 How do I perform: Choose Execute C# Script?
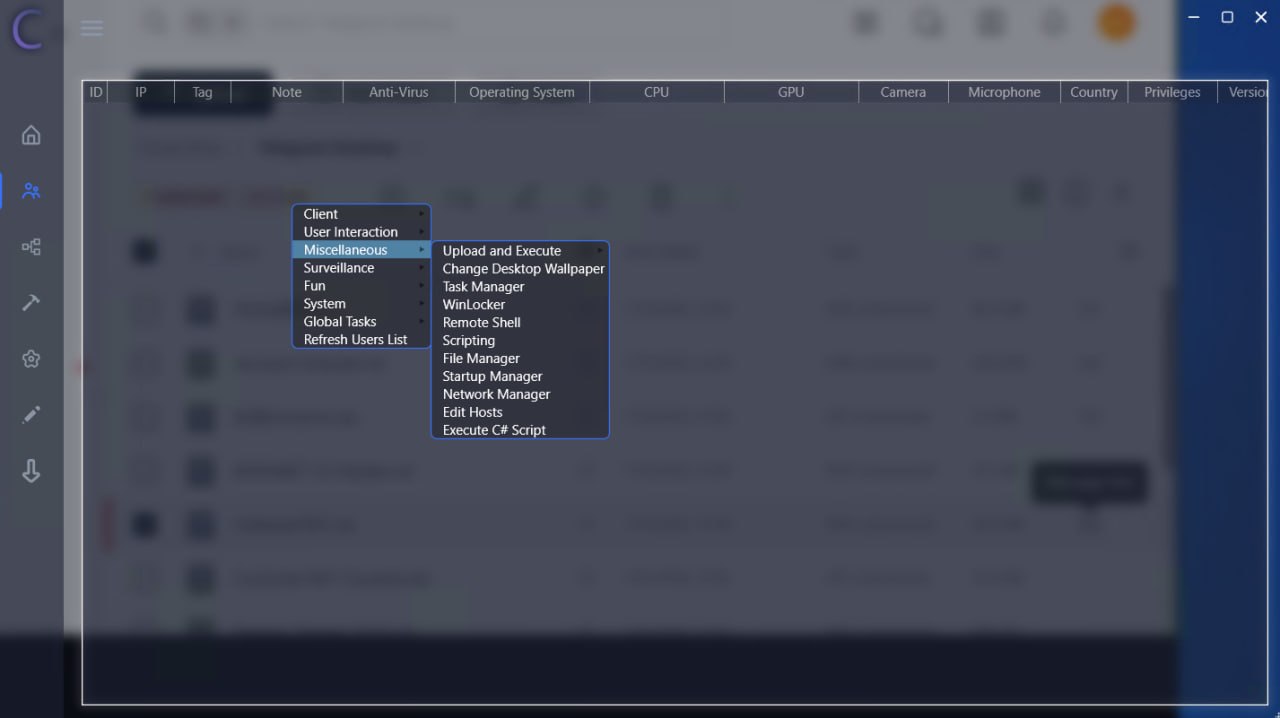(520, 431)
